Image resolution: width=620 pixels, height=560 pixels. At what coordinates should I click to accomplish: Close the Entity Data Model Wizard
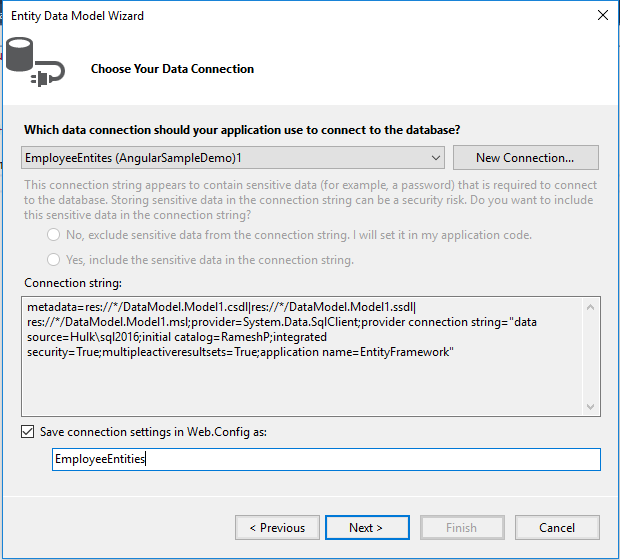click(x=602, y=16)
